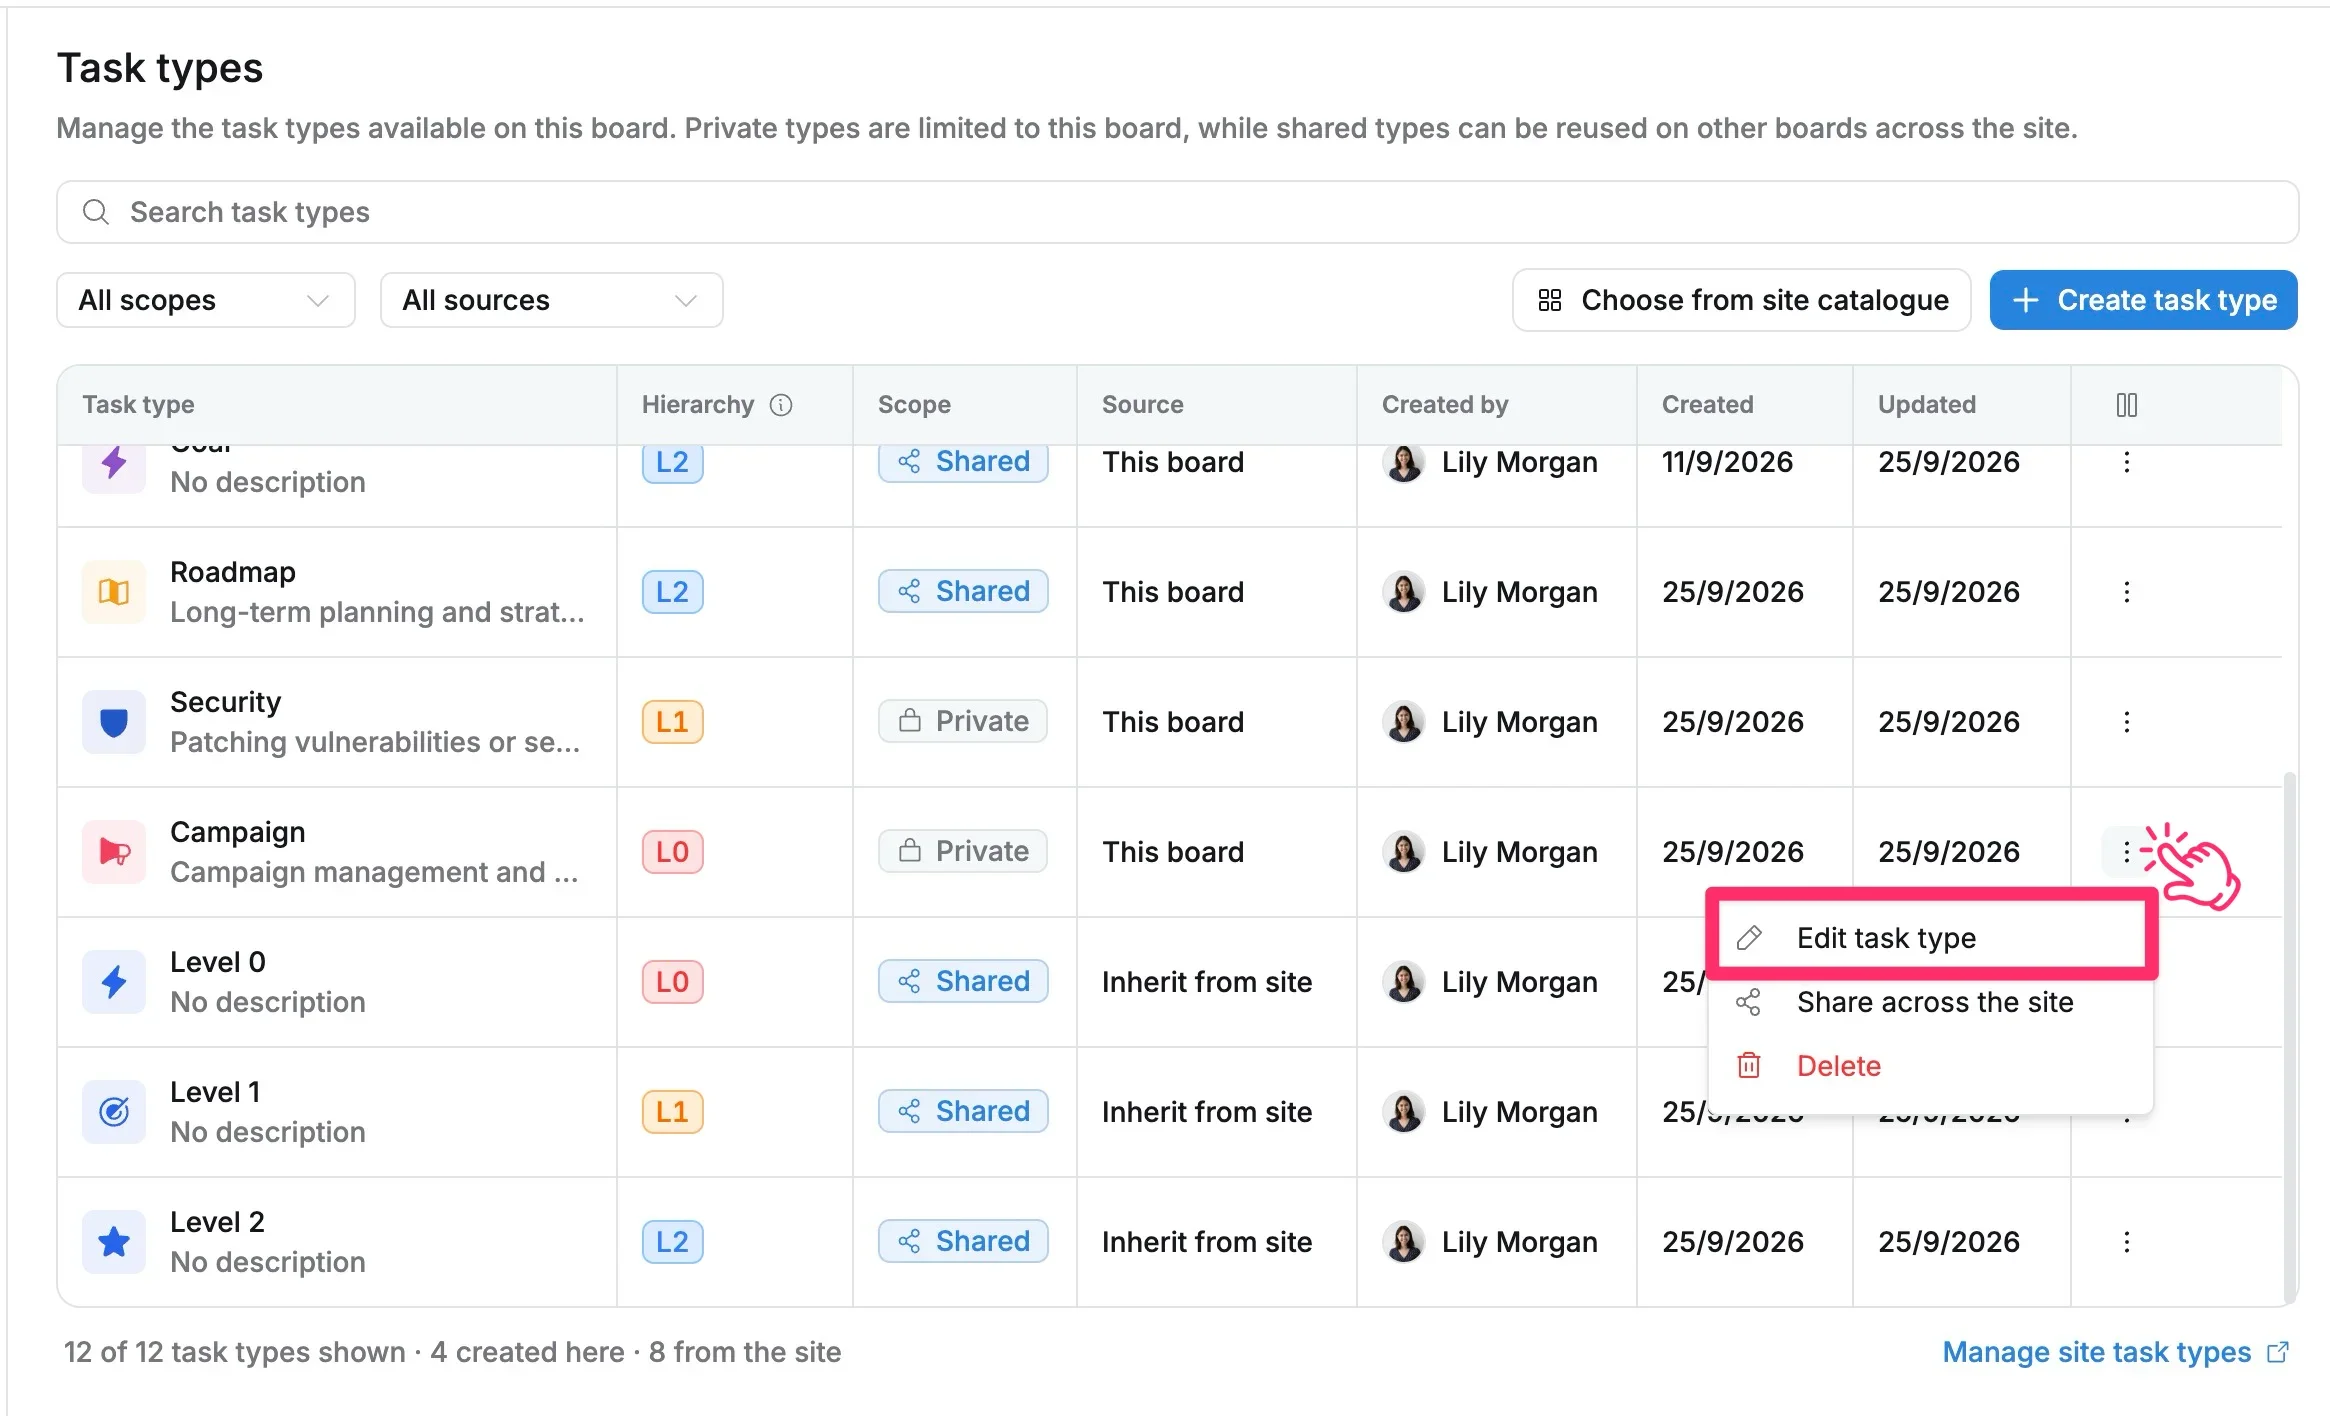Click the Shared scope badge in Roadmap row

[963, 591]
